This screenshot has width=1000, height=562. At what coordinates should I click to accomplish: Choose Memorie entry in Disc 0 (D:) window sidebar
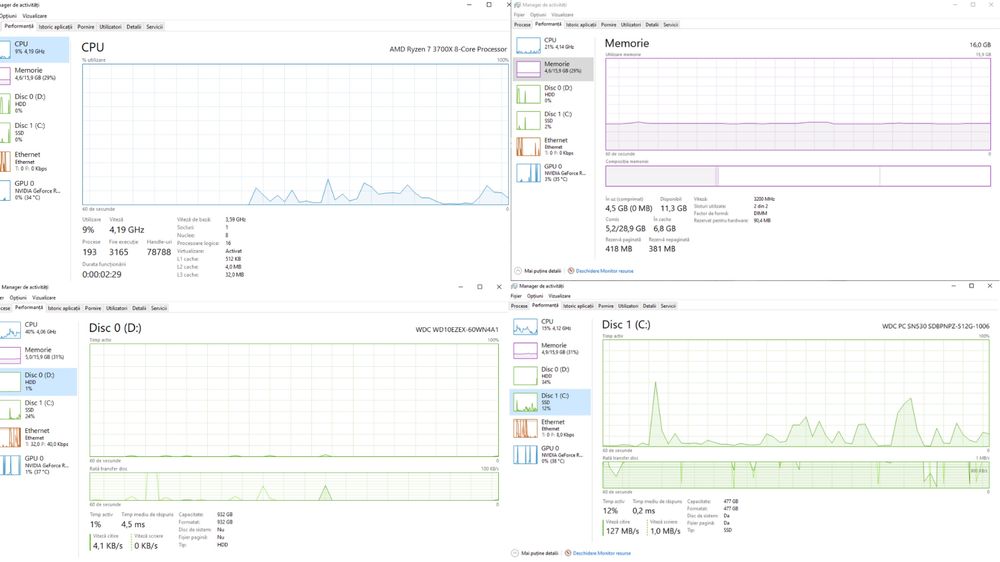click(38, 353)
